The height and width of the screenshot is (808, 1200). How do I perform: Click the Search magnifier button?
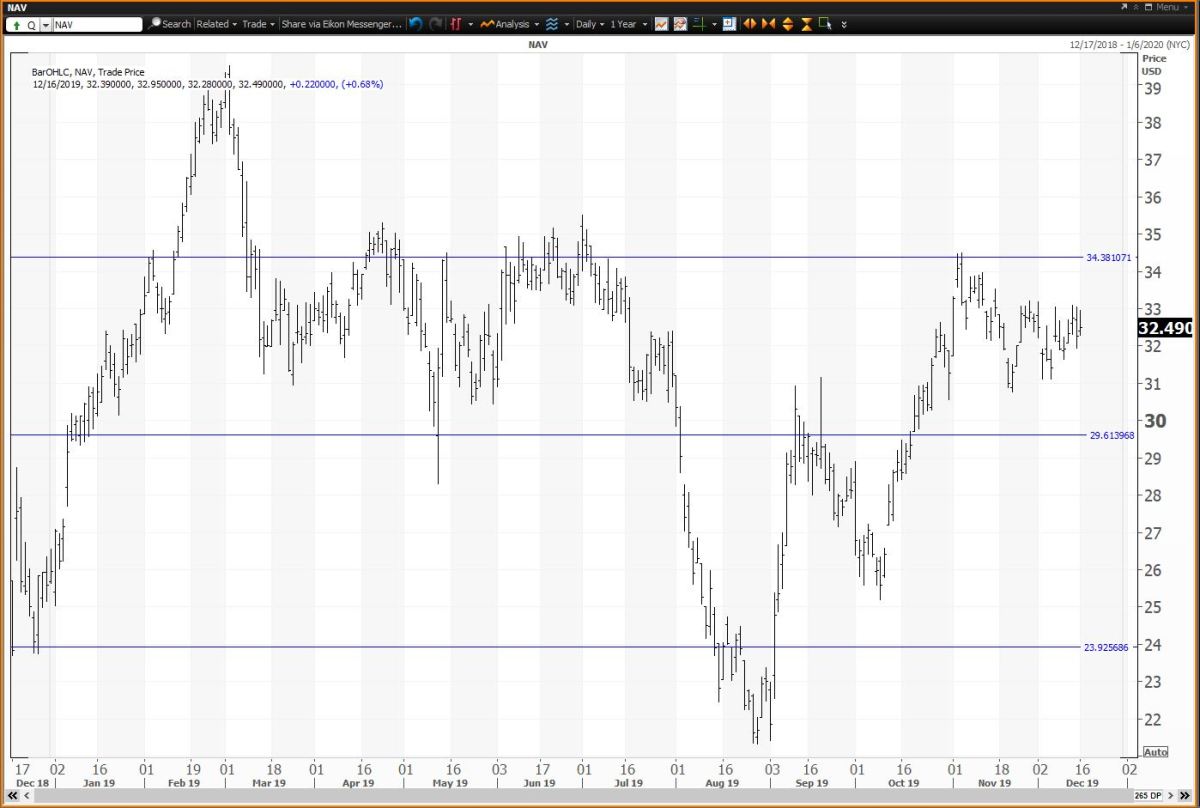[x=170, y=24]
